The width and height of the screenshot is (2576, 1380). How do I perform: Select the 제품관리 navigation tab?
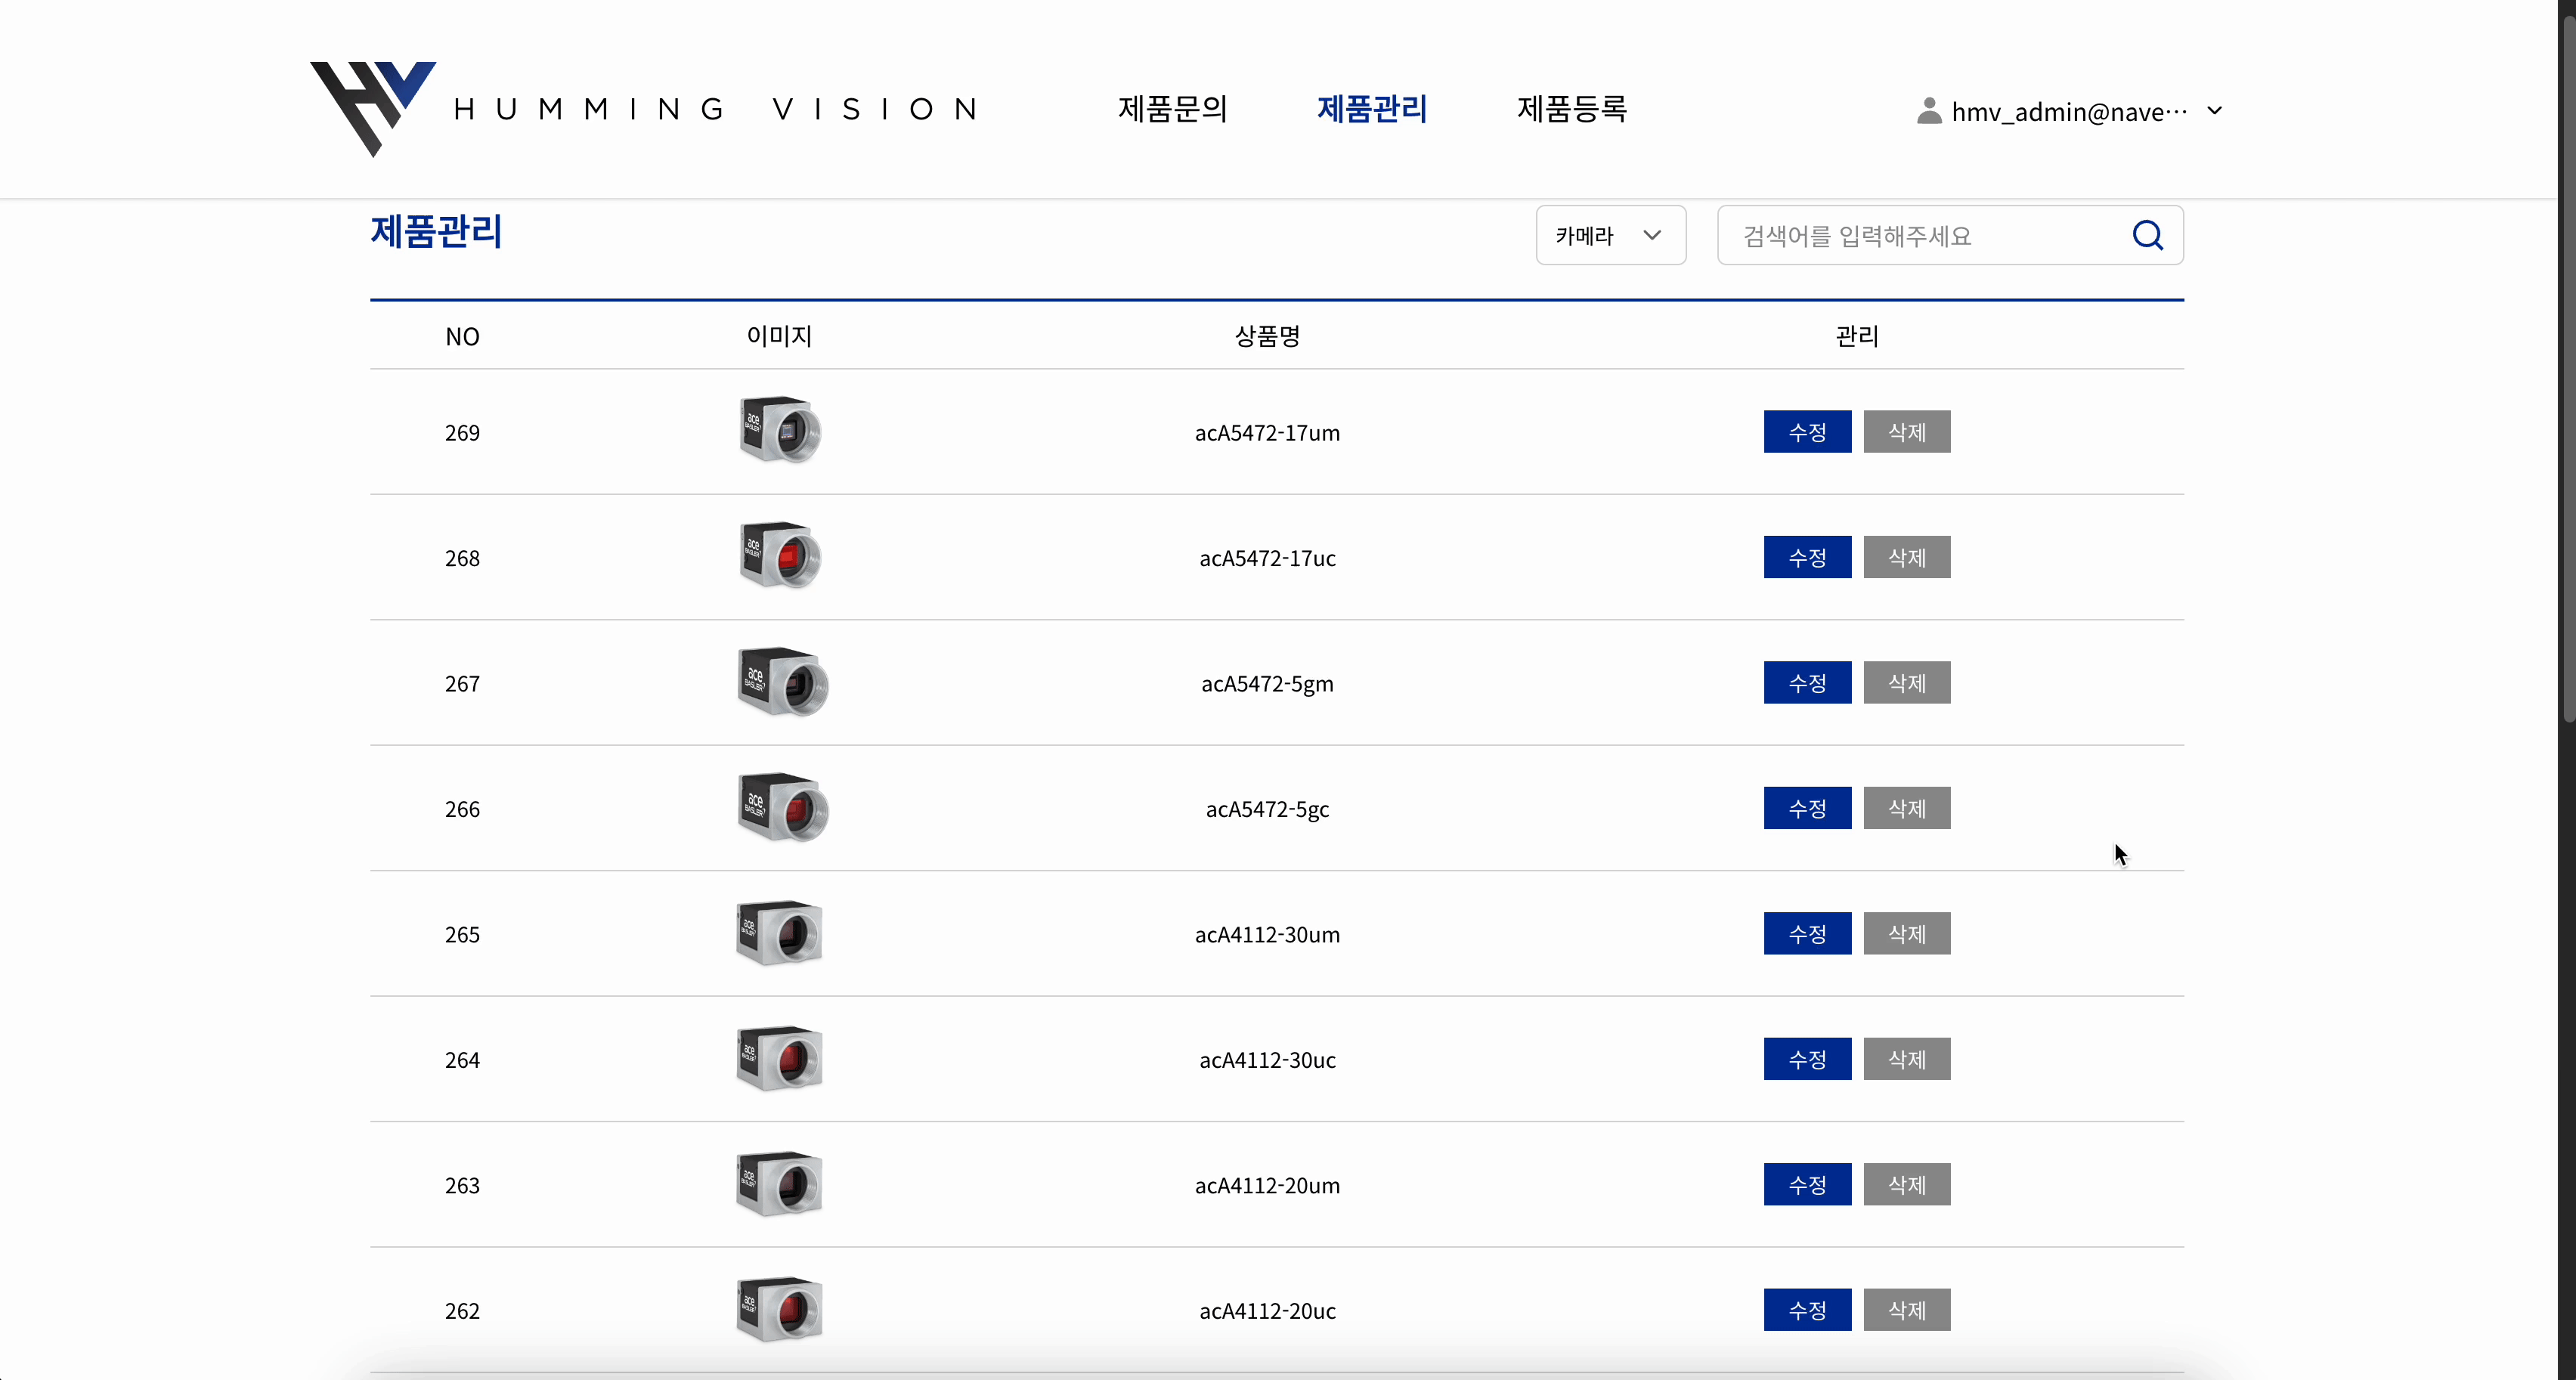tap(1371, 109)
